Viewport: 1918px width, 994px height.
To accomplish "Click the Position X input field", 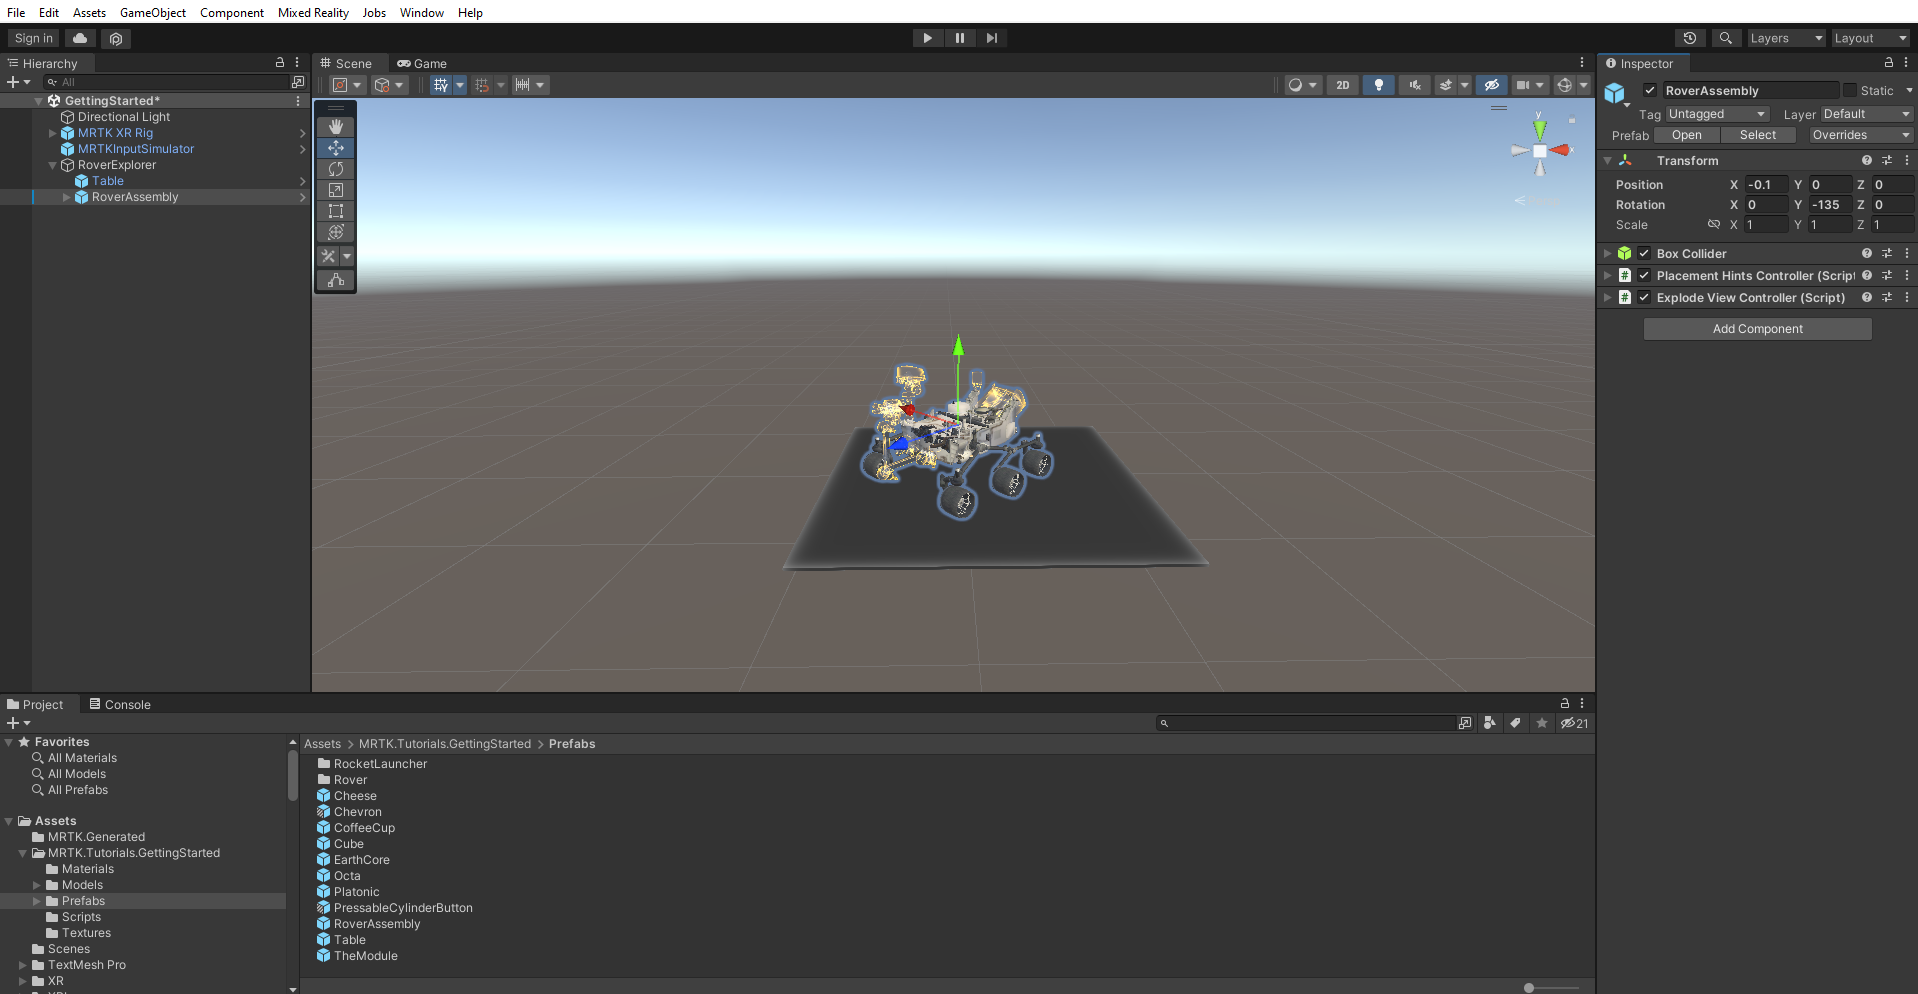I will point(1766,185).
